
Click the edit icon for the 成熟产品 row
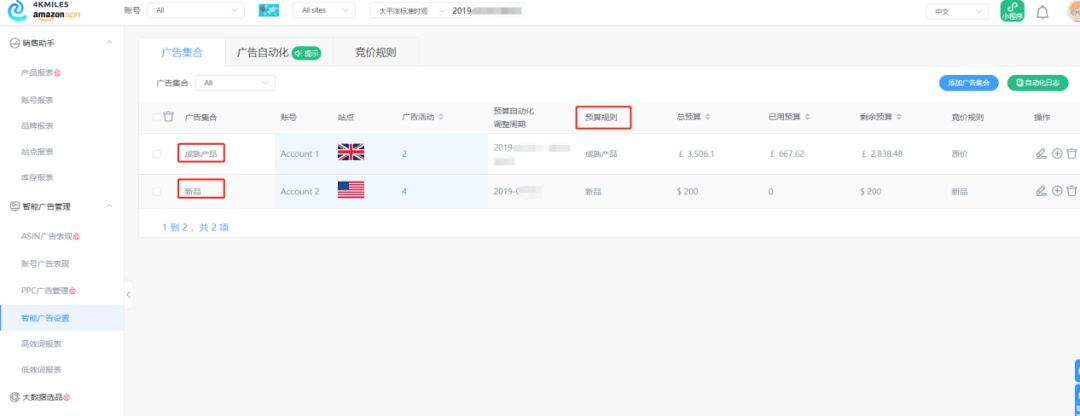[x=1041, y=154]
